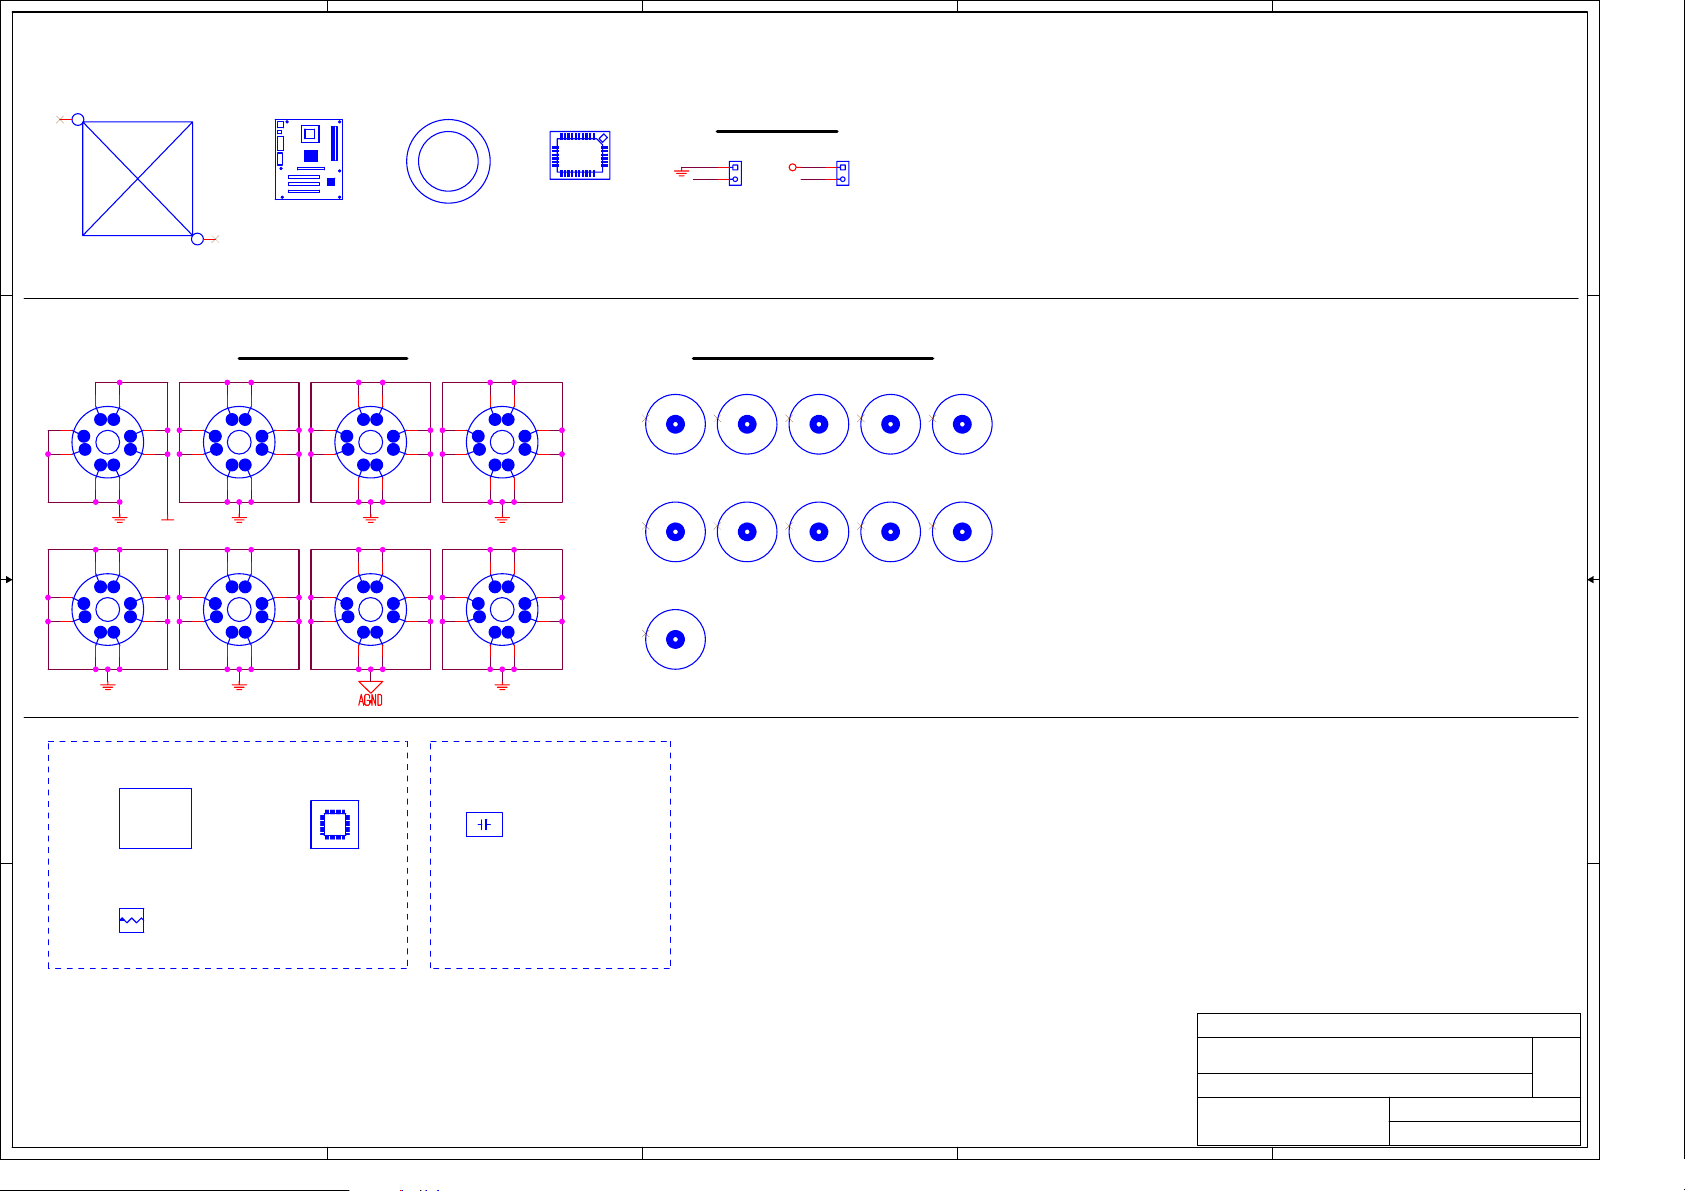Image resolution: width=1685 pixels, height=1191 pixels.
Task: Click ground symbol under first top-row mounting hole
Action: pos(119,518)
